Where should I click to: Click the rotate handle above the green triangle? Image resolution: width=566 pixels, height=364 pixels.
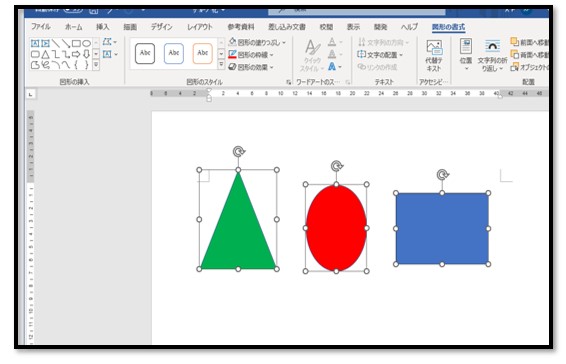pyautogui.click(x=238, y=151)
